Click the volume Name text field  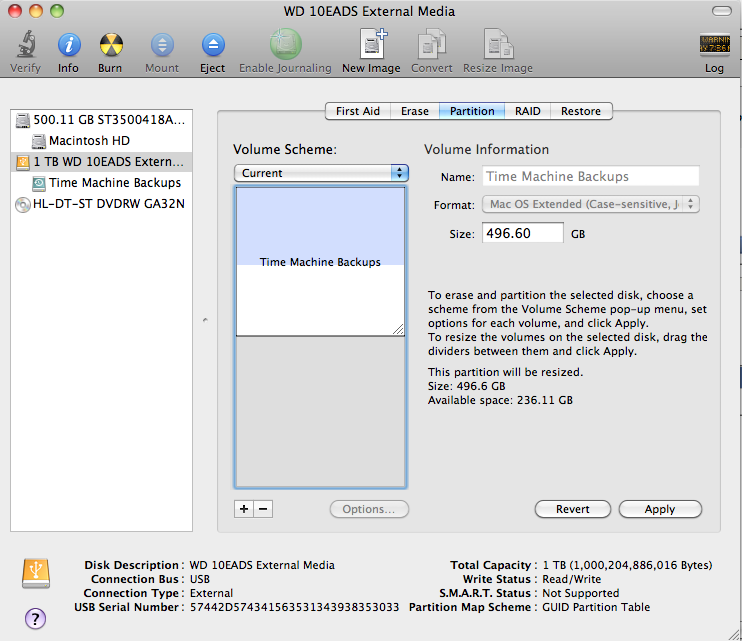591,176
